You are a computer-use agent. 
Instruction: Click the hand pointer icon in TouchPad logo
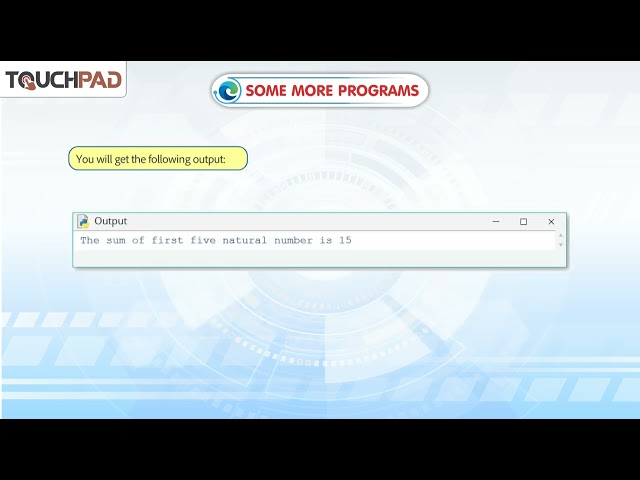tap(30, 82)
